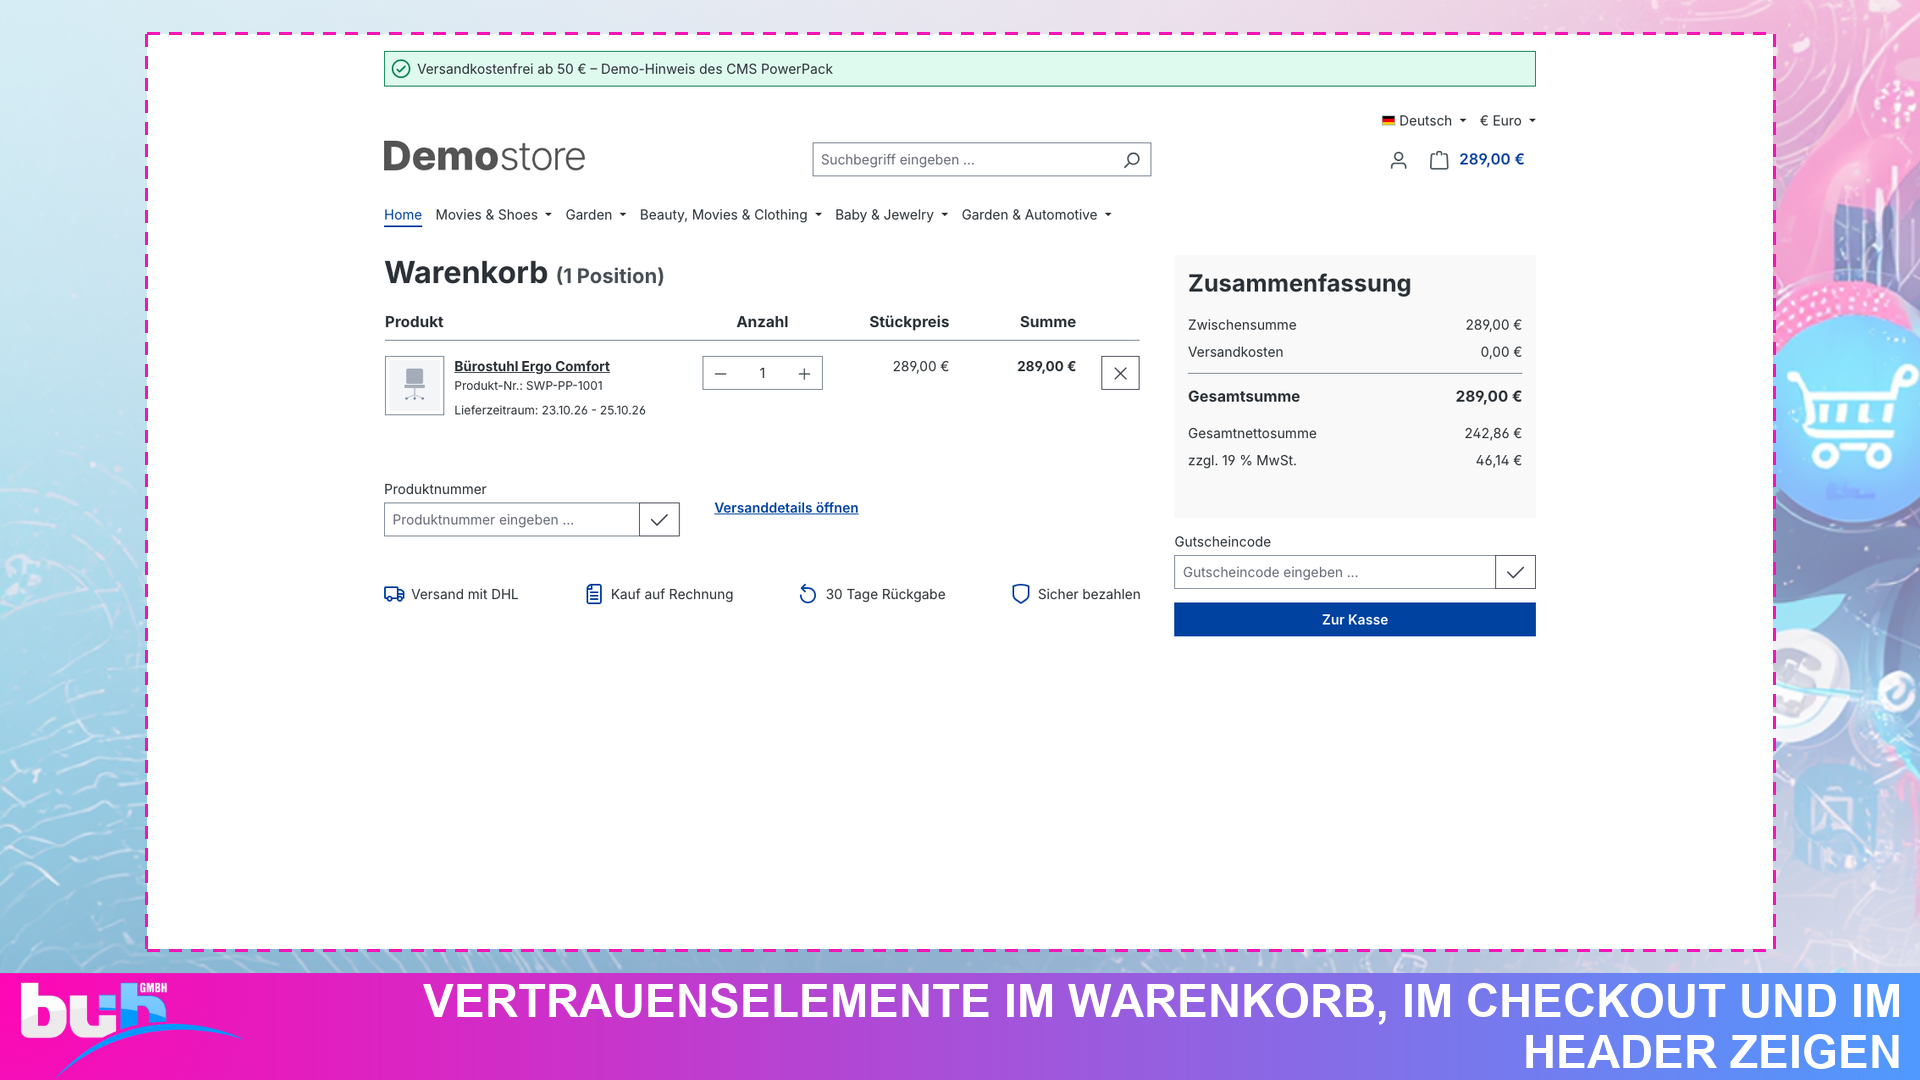Open the Bürostuhl Ergo Comfort product link
This screenshot has height=1080, width=1920.
pyautogui.click(x=532, y=366)
